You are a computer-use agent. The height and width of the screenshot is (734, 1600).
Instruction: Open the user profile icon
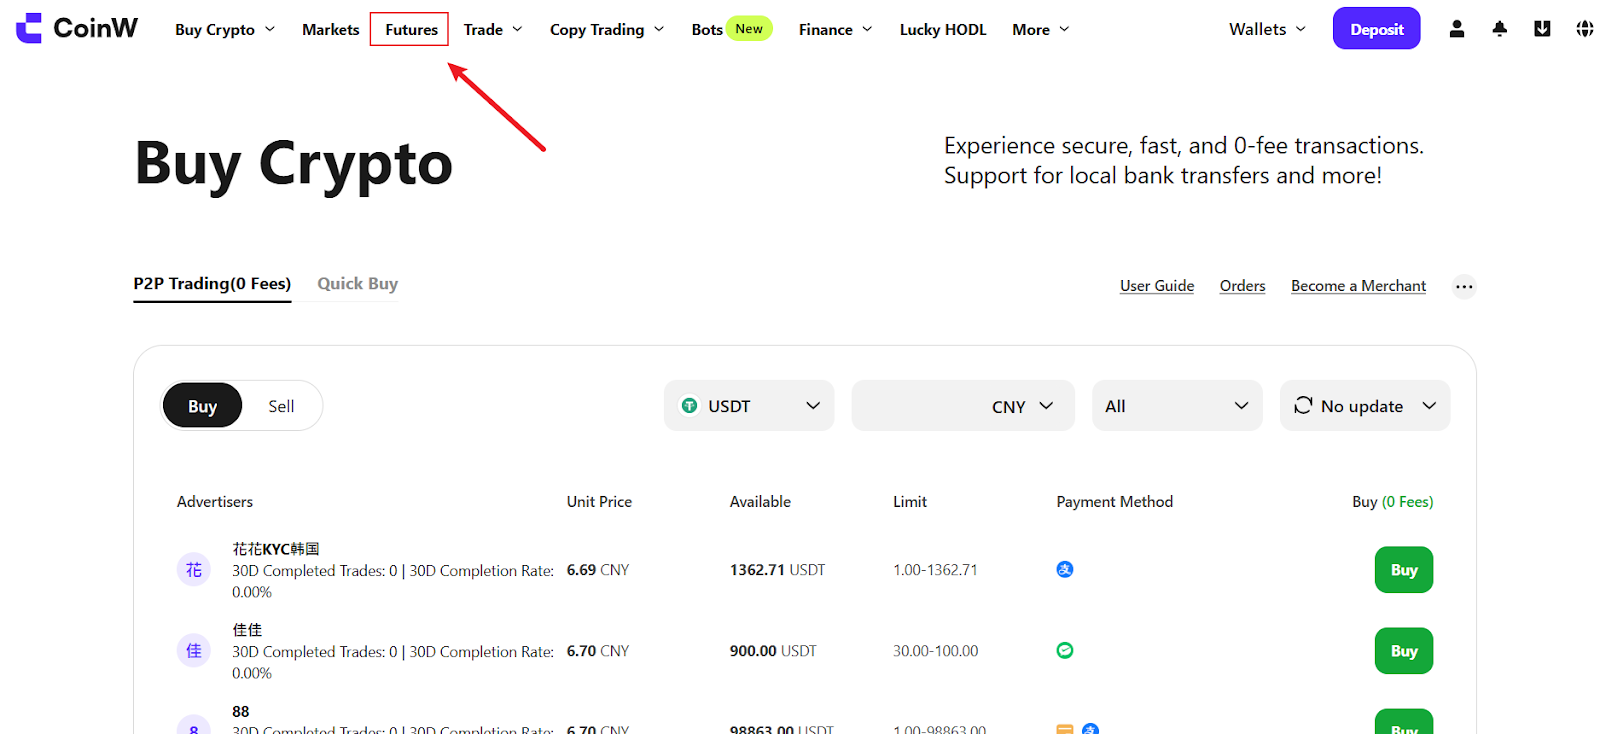(x=1457, y=29)
